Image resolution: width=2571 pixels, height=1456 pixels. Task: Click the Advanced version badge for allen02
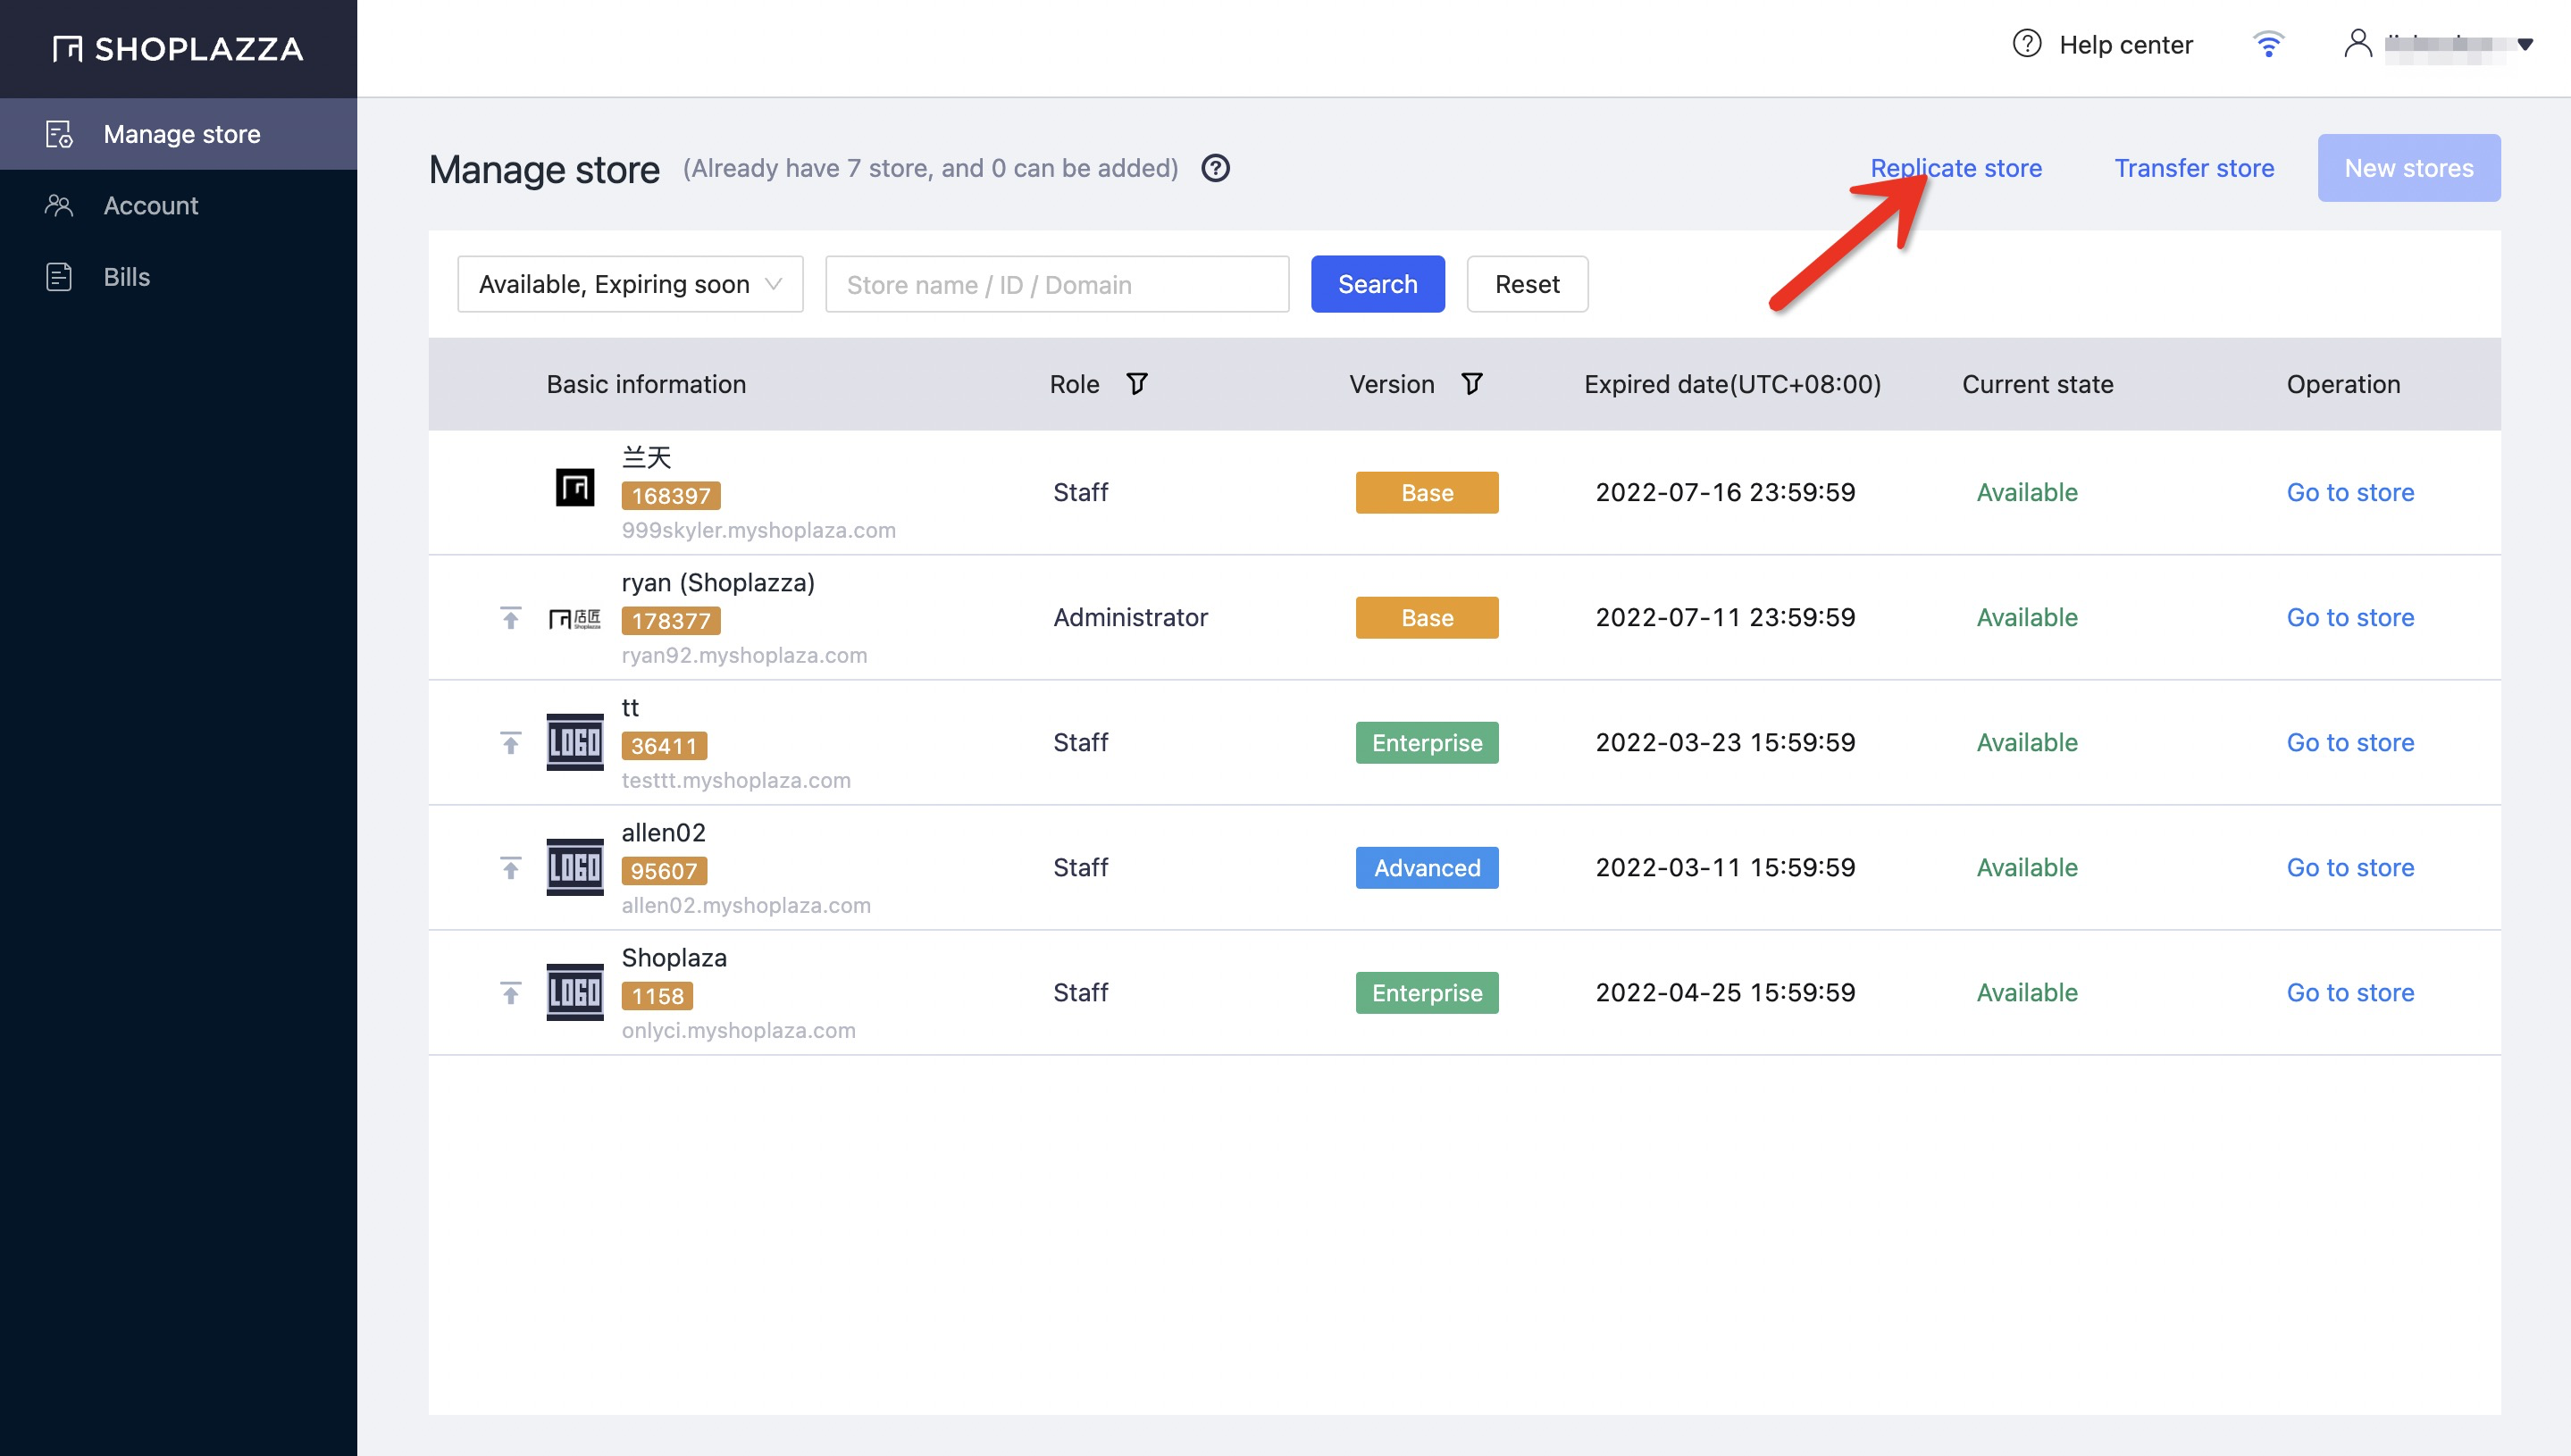1427,868
